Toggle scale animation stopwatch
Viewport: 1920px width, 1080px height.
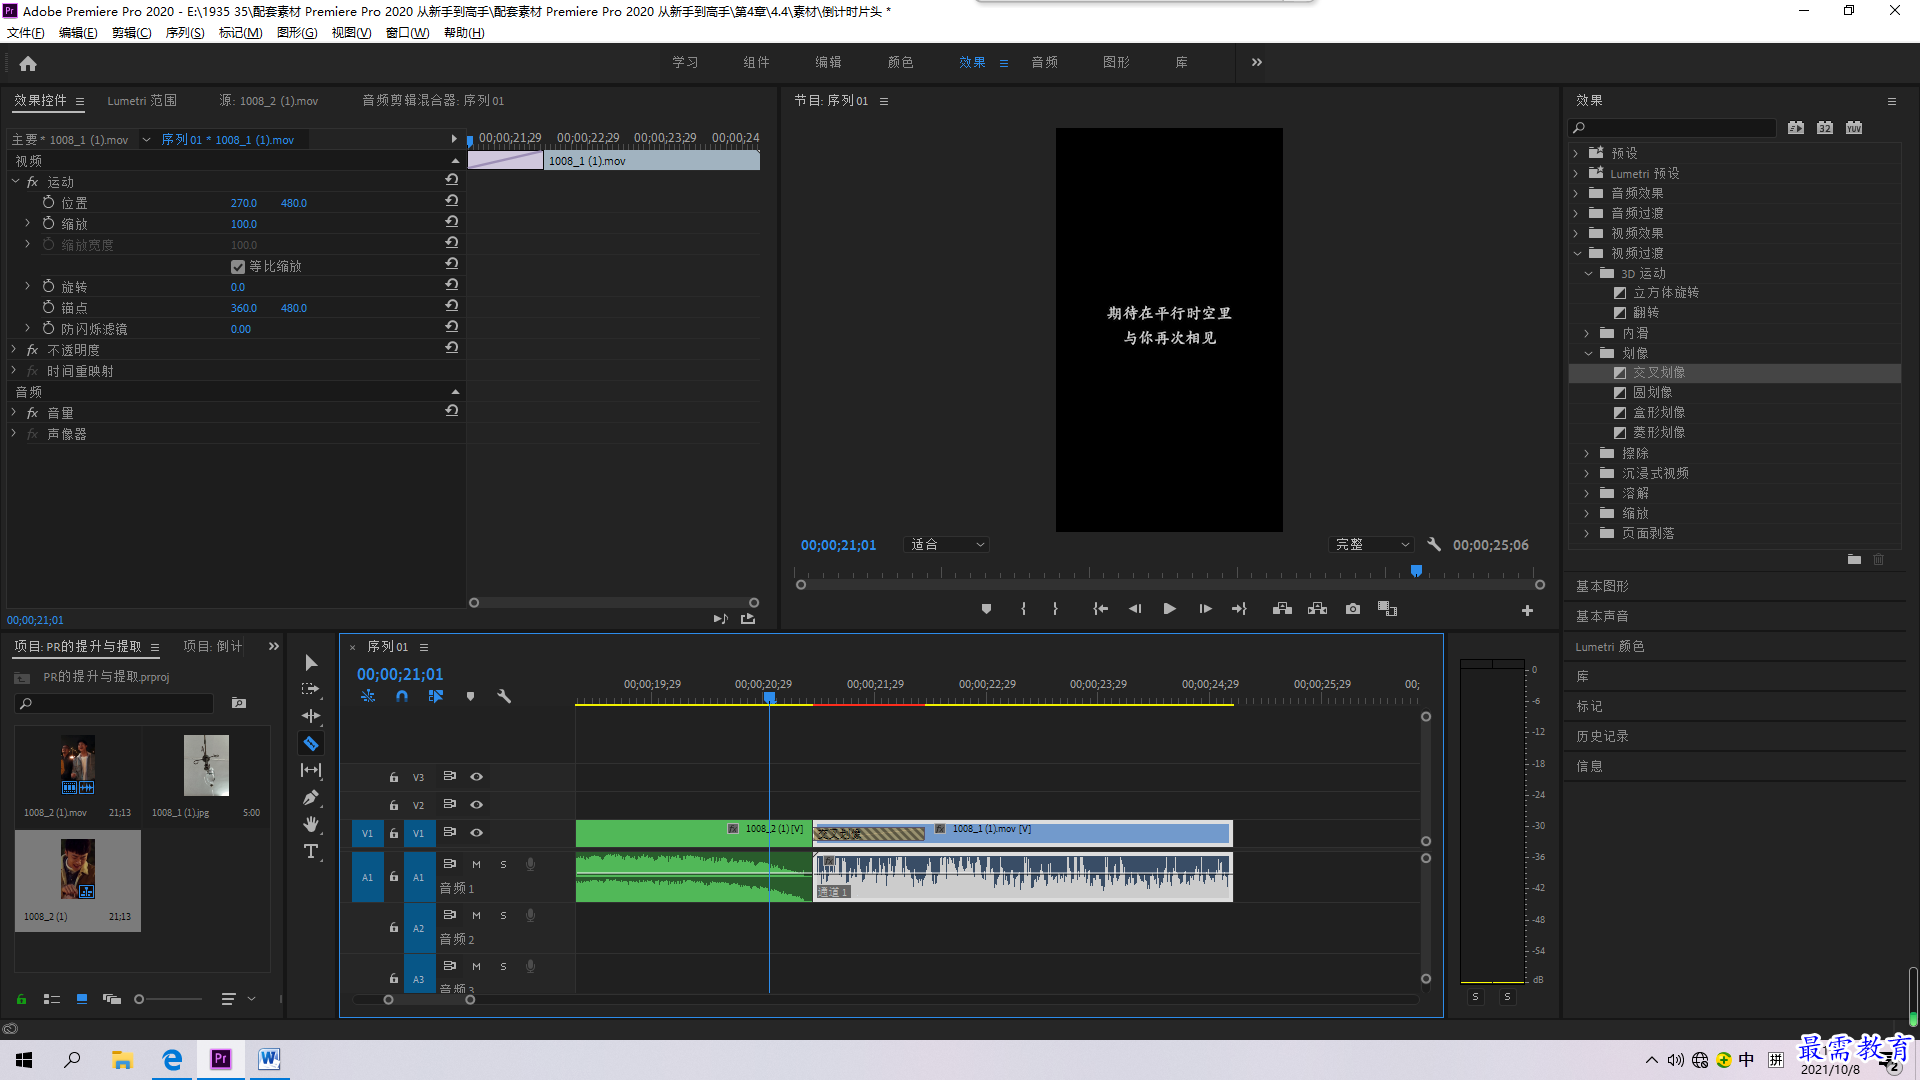pos(48,224)
